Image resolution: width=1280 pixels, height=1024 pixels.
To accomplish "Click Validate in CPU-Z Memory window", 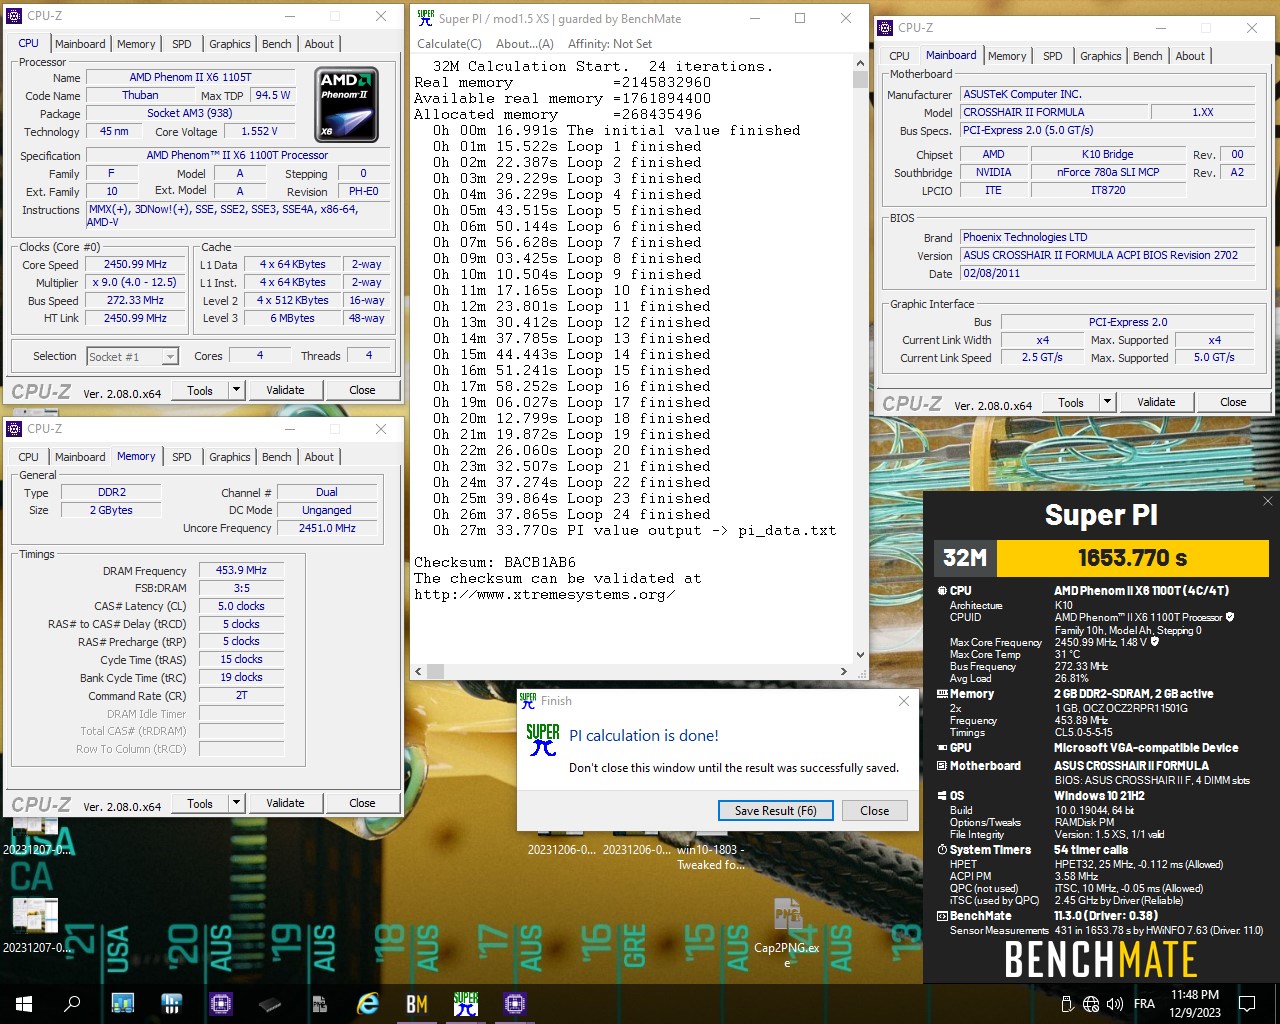I will click(x=285, y=803).
